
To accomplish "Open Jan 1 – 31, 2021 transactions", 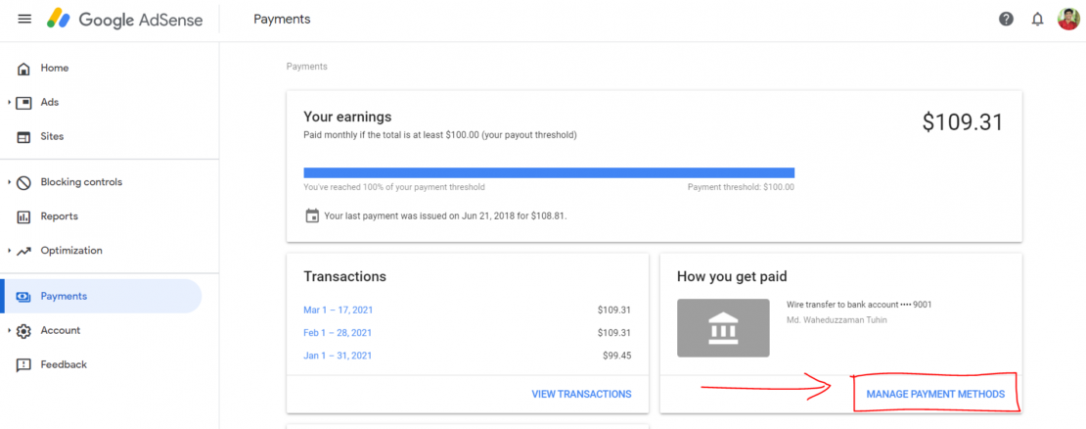I will [337, 356].
